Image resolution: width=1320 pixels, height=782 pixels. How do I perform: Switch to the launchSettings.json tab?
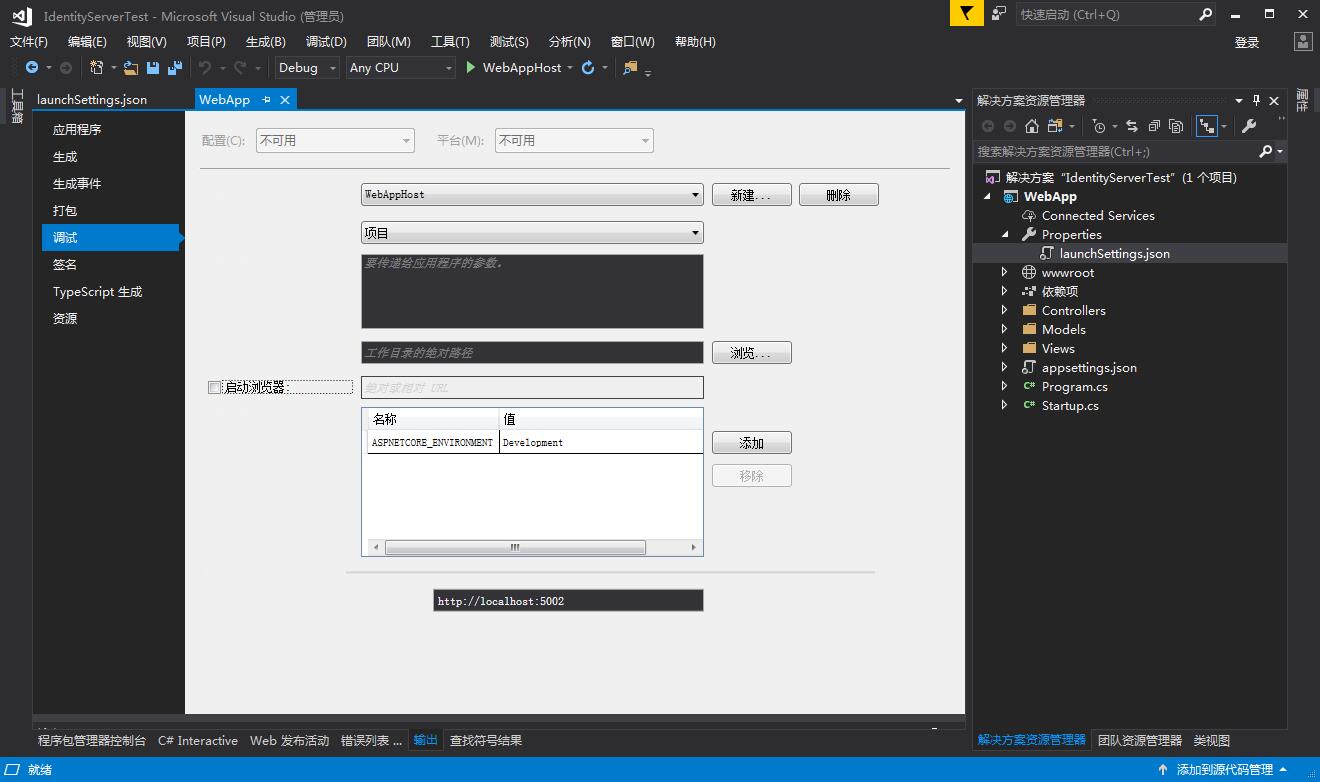(x=92, y=100)
